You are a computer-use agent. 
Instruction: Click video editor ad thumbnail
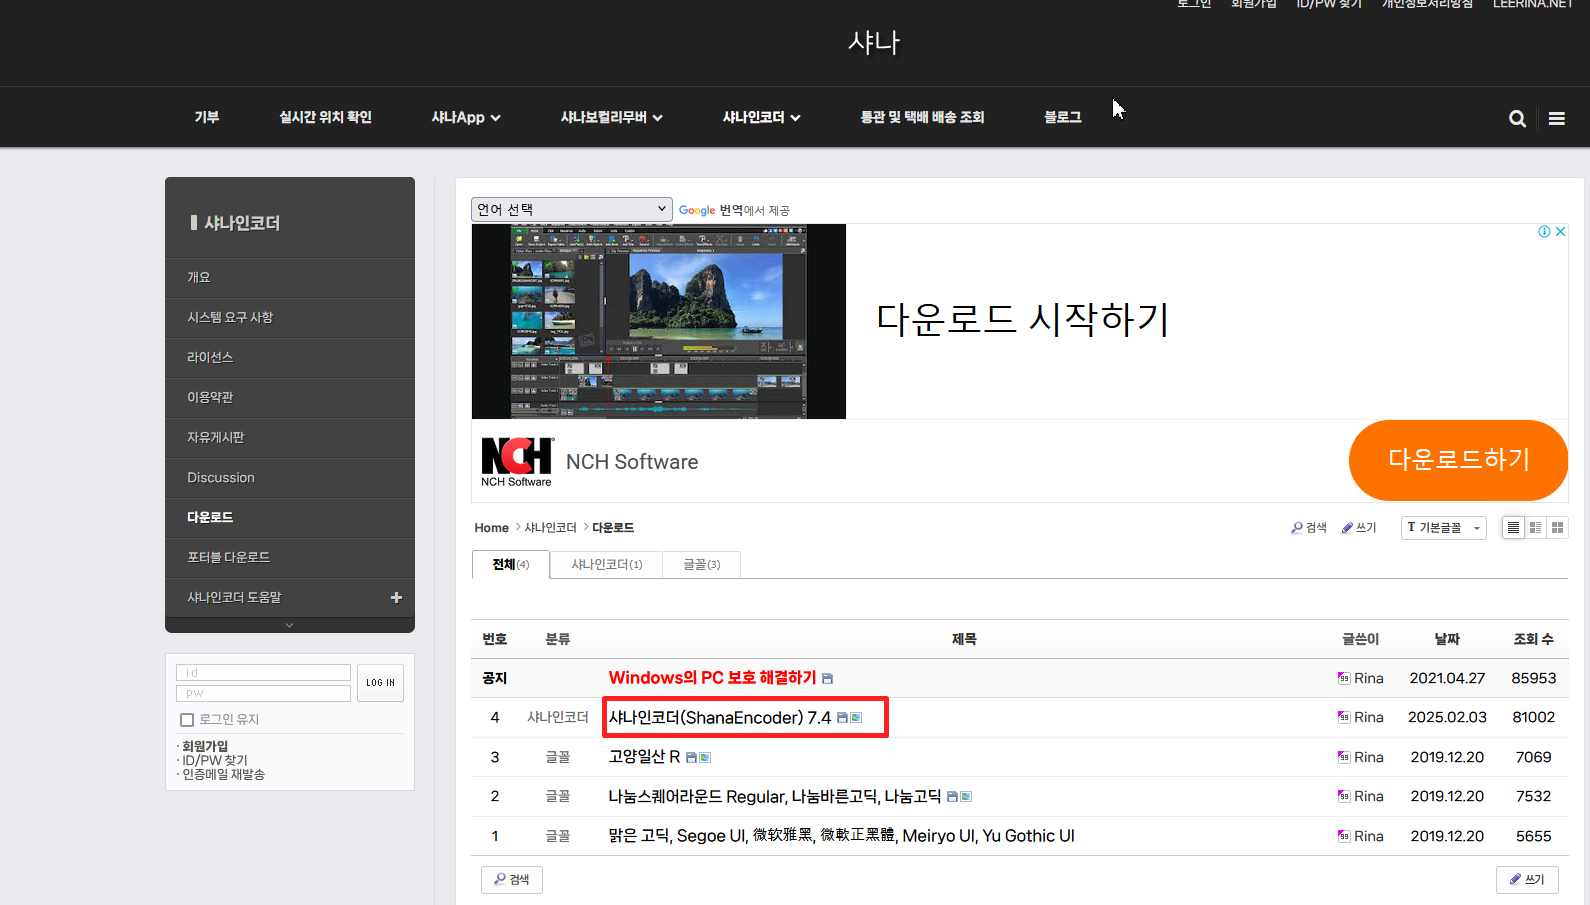point(659,321)
